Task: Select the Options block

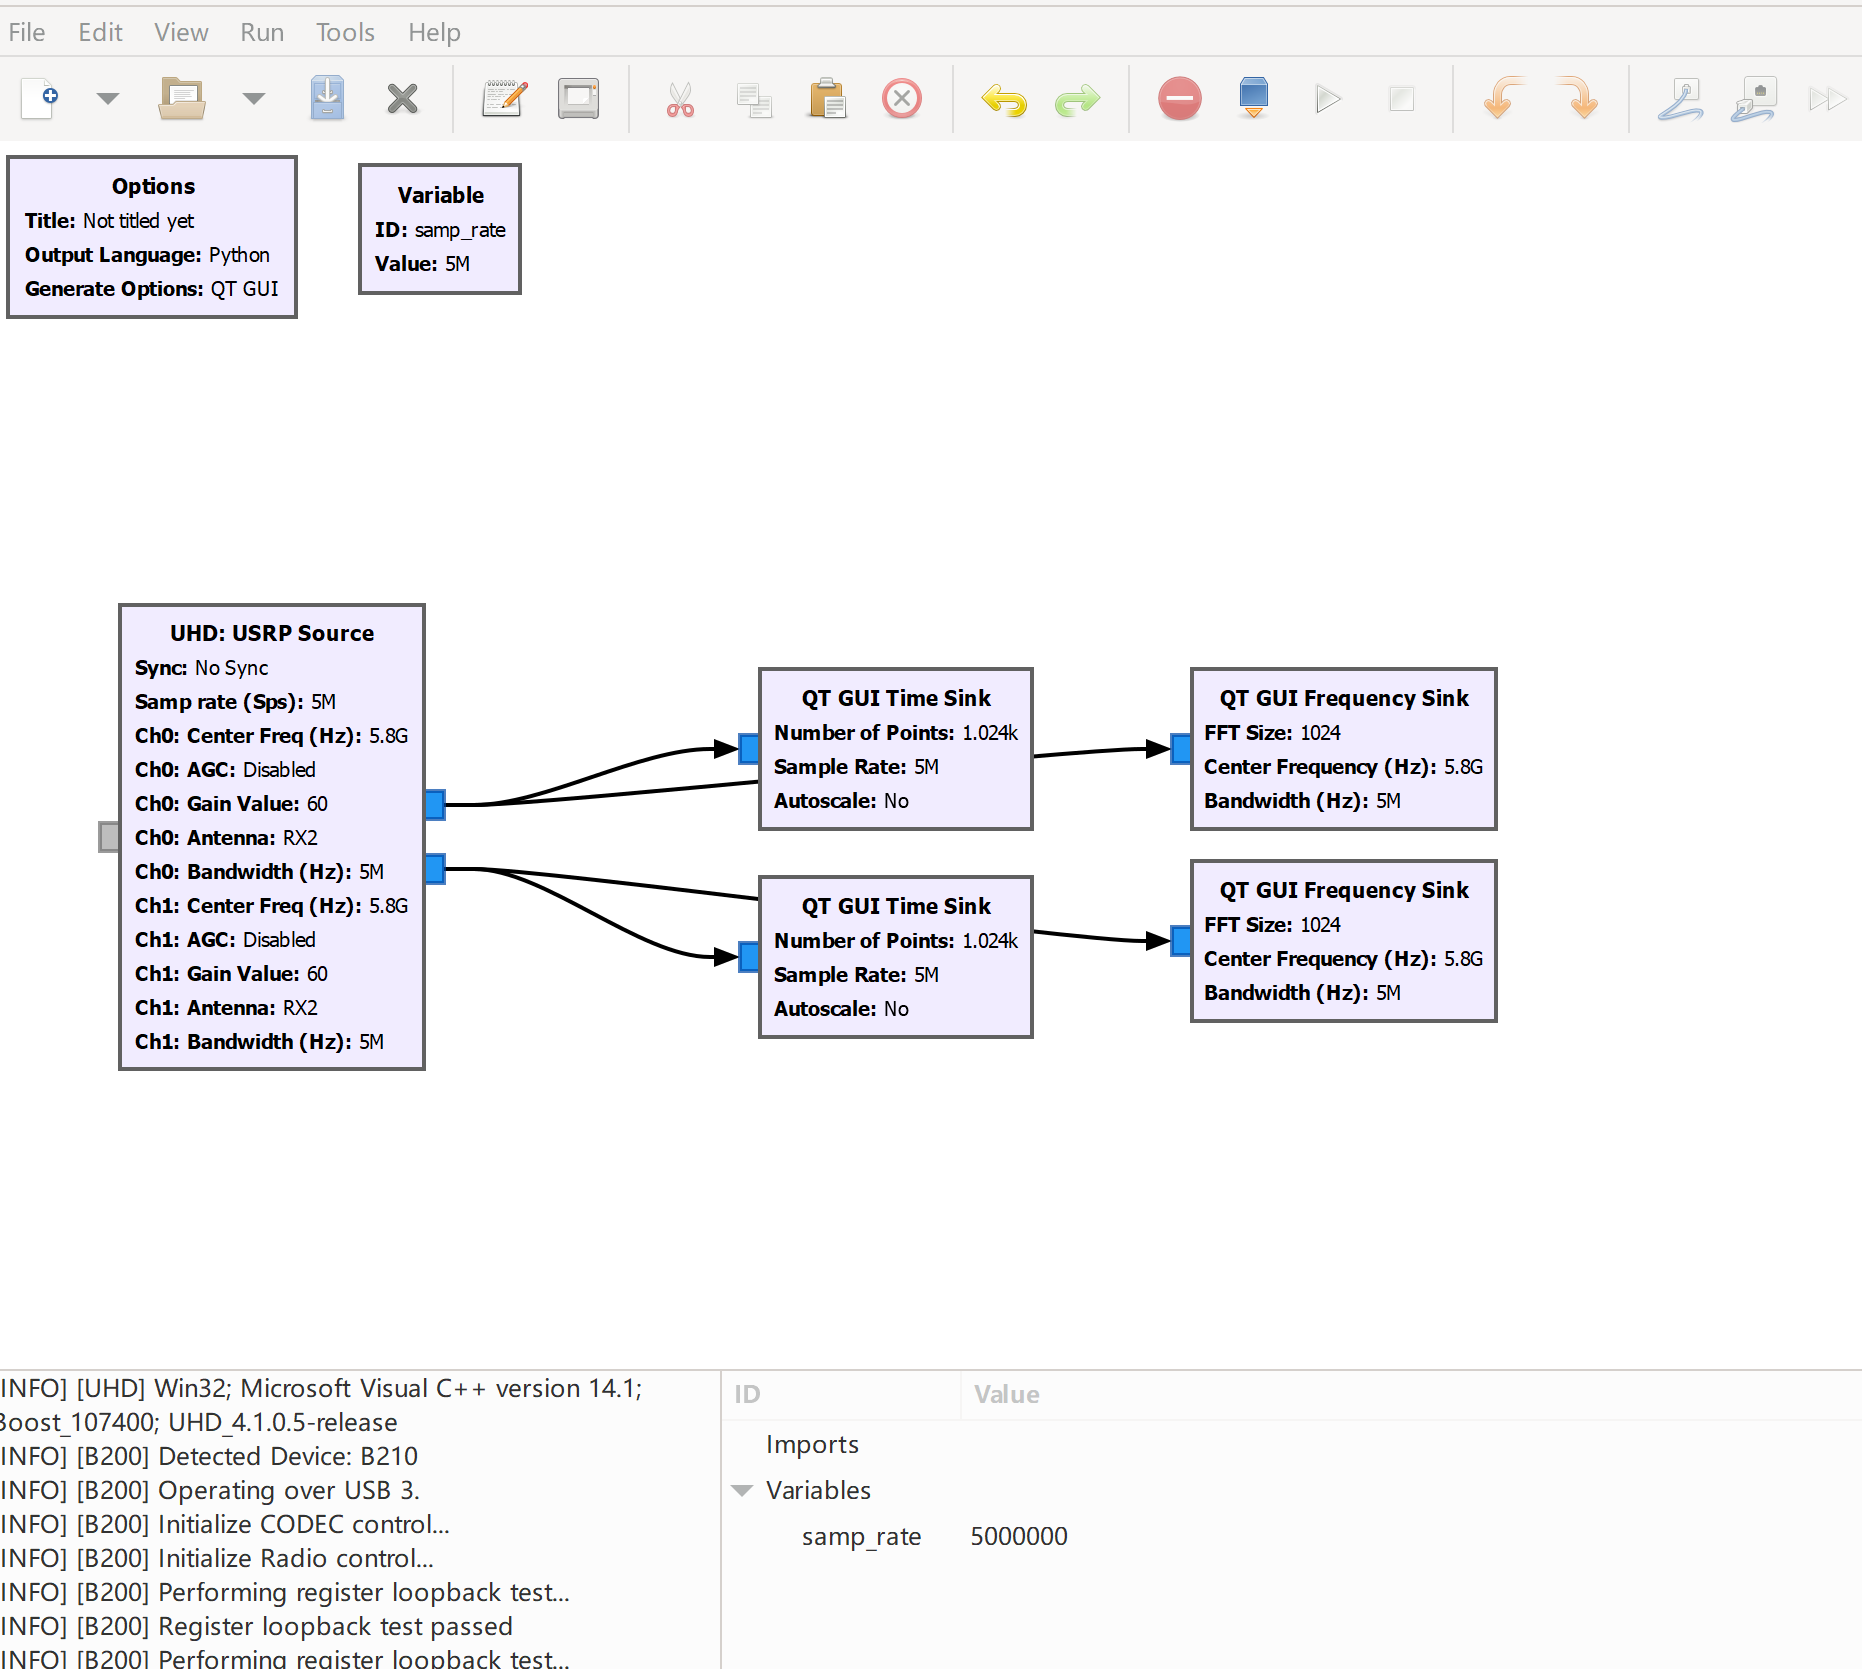Action: click(152, 237)
